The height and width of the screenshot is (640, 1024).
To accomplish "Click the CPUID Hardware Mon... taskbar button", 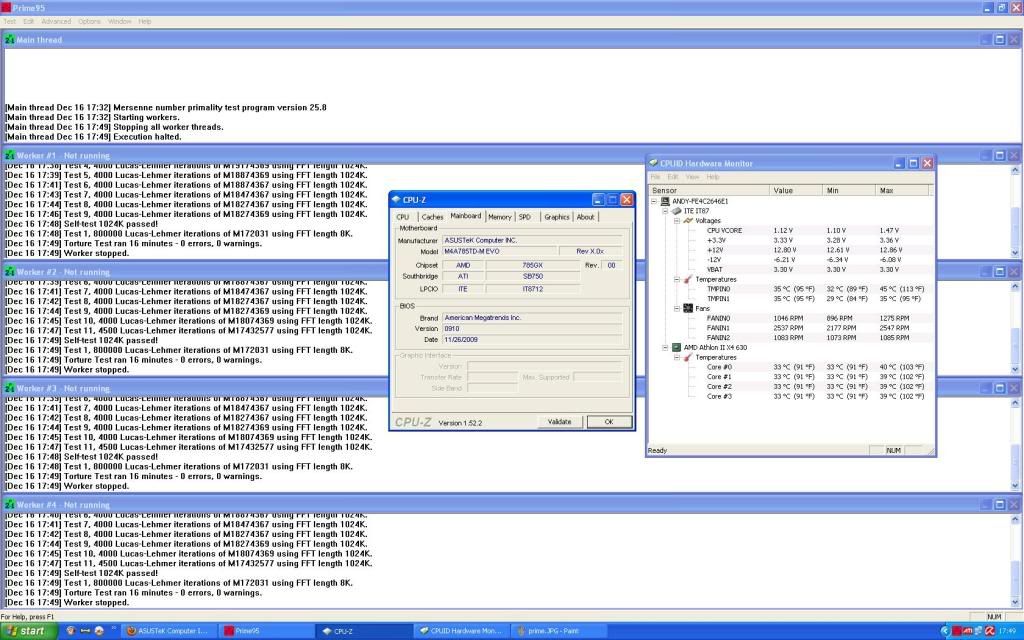I will pyautogui.click(x=463, y=631).
